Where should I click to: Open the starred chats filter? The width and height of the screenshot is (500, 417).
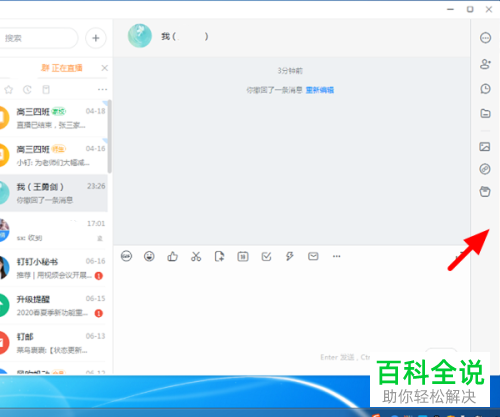9,89
